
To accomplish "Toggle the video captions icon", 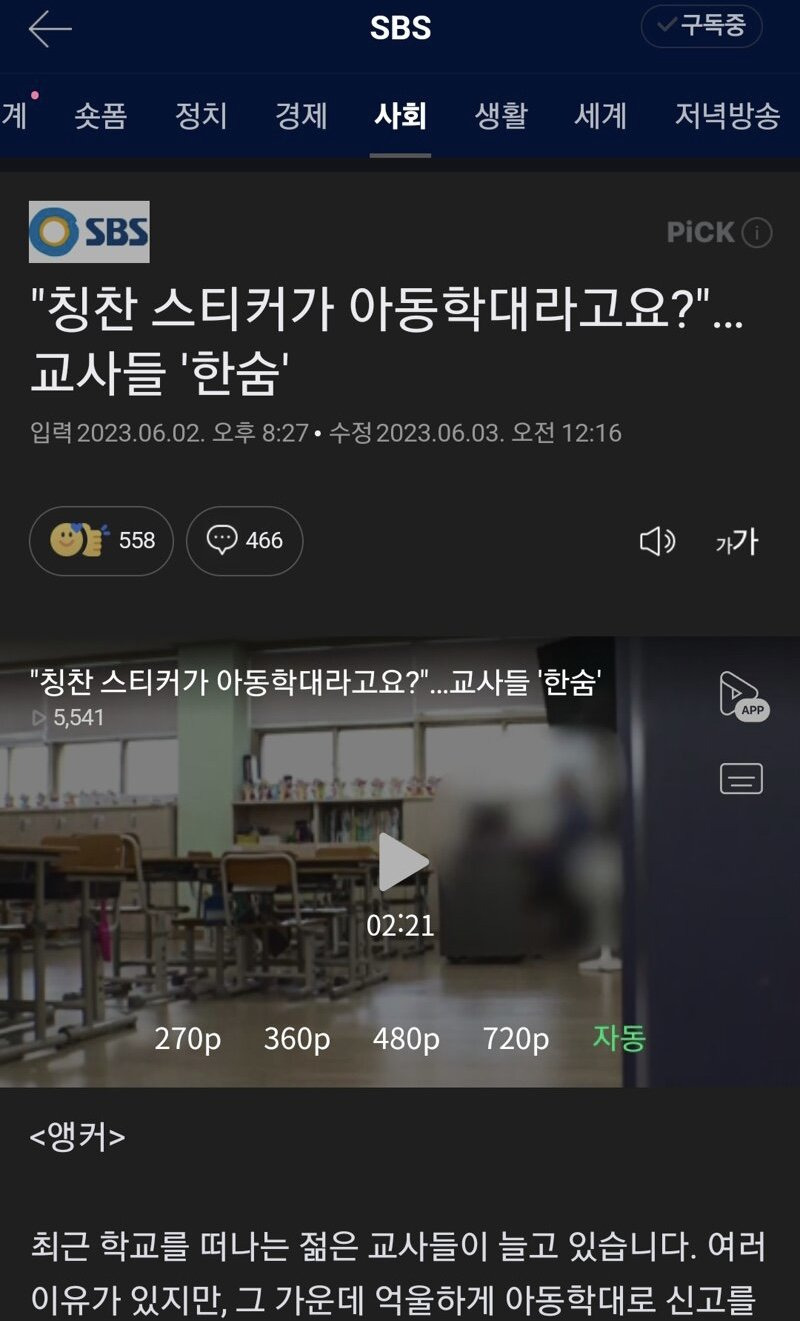I will (x=741, y=778).
